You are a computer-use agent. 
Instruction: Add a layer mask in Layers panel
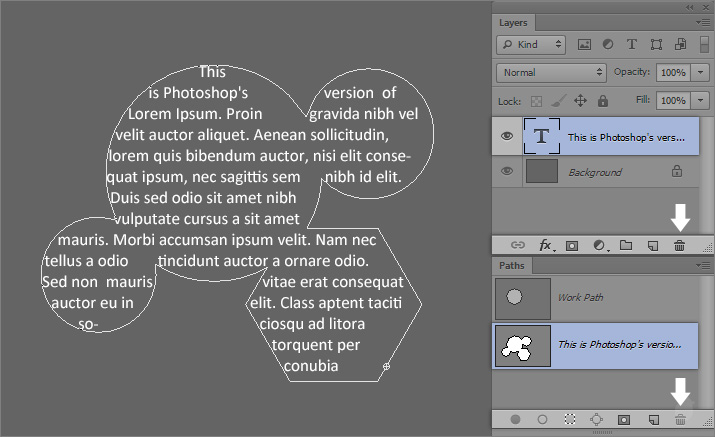click(x=573, y=244)
